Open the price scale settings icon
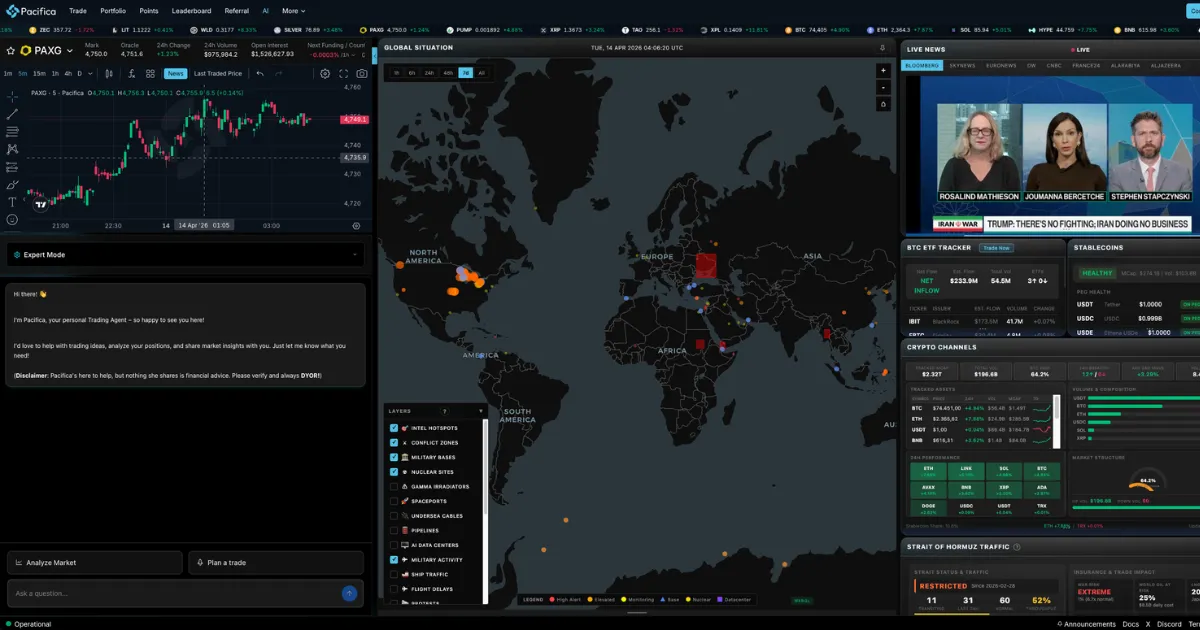Viewport: 1200px width, 630px height. (357, 226)
